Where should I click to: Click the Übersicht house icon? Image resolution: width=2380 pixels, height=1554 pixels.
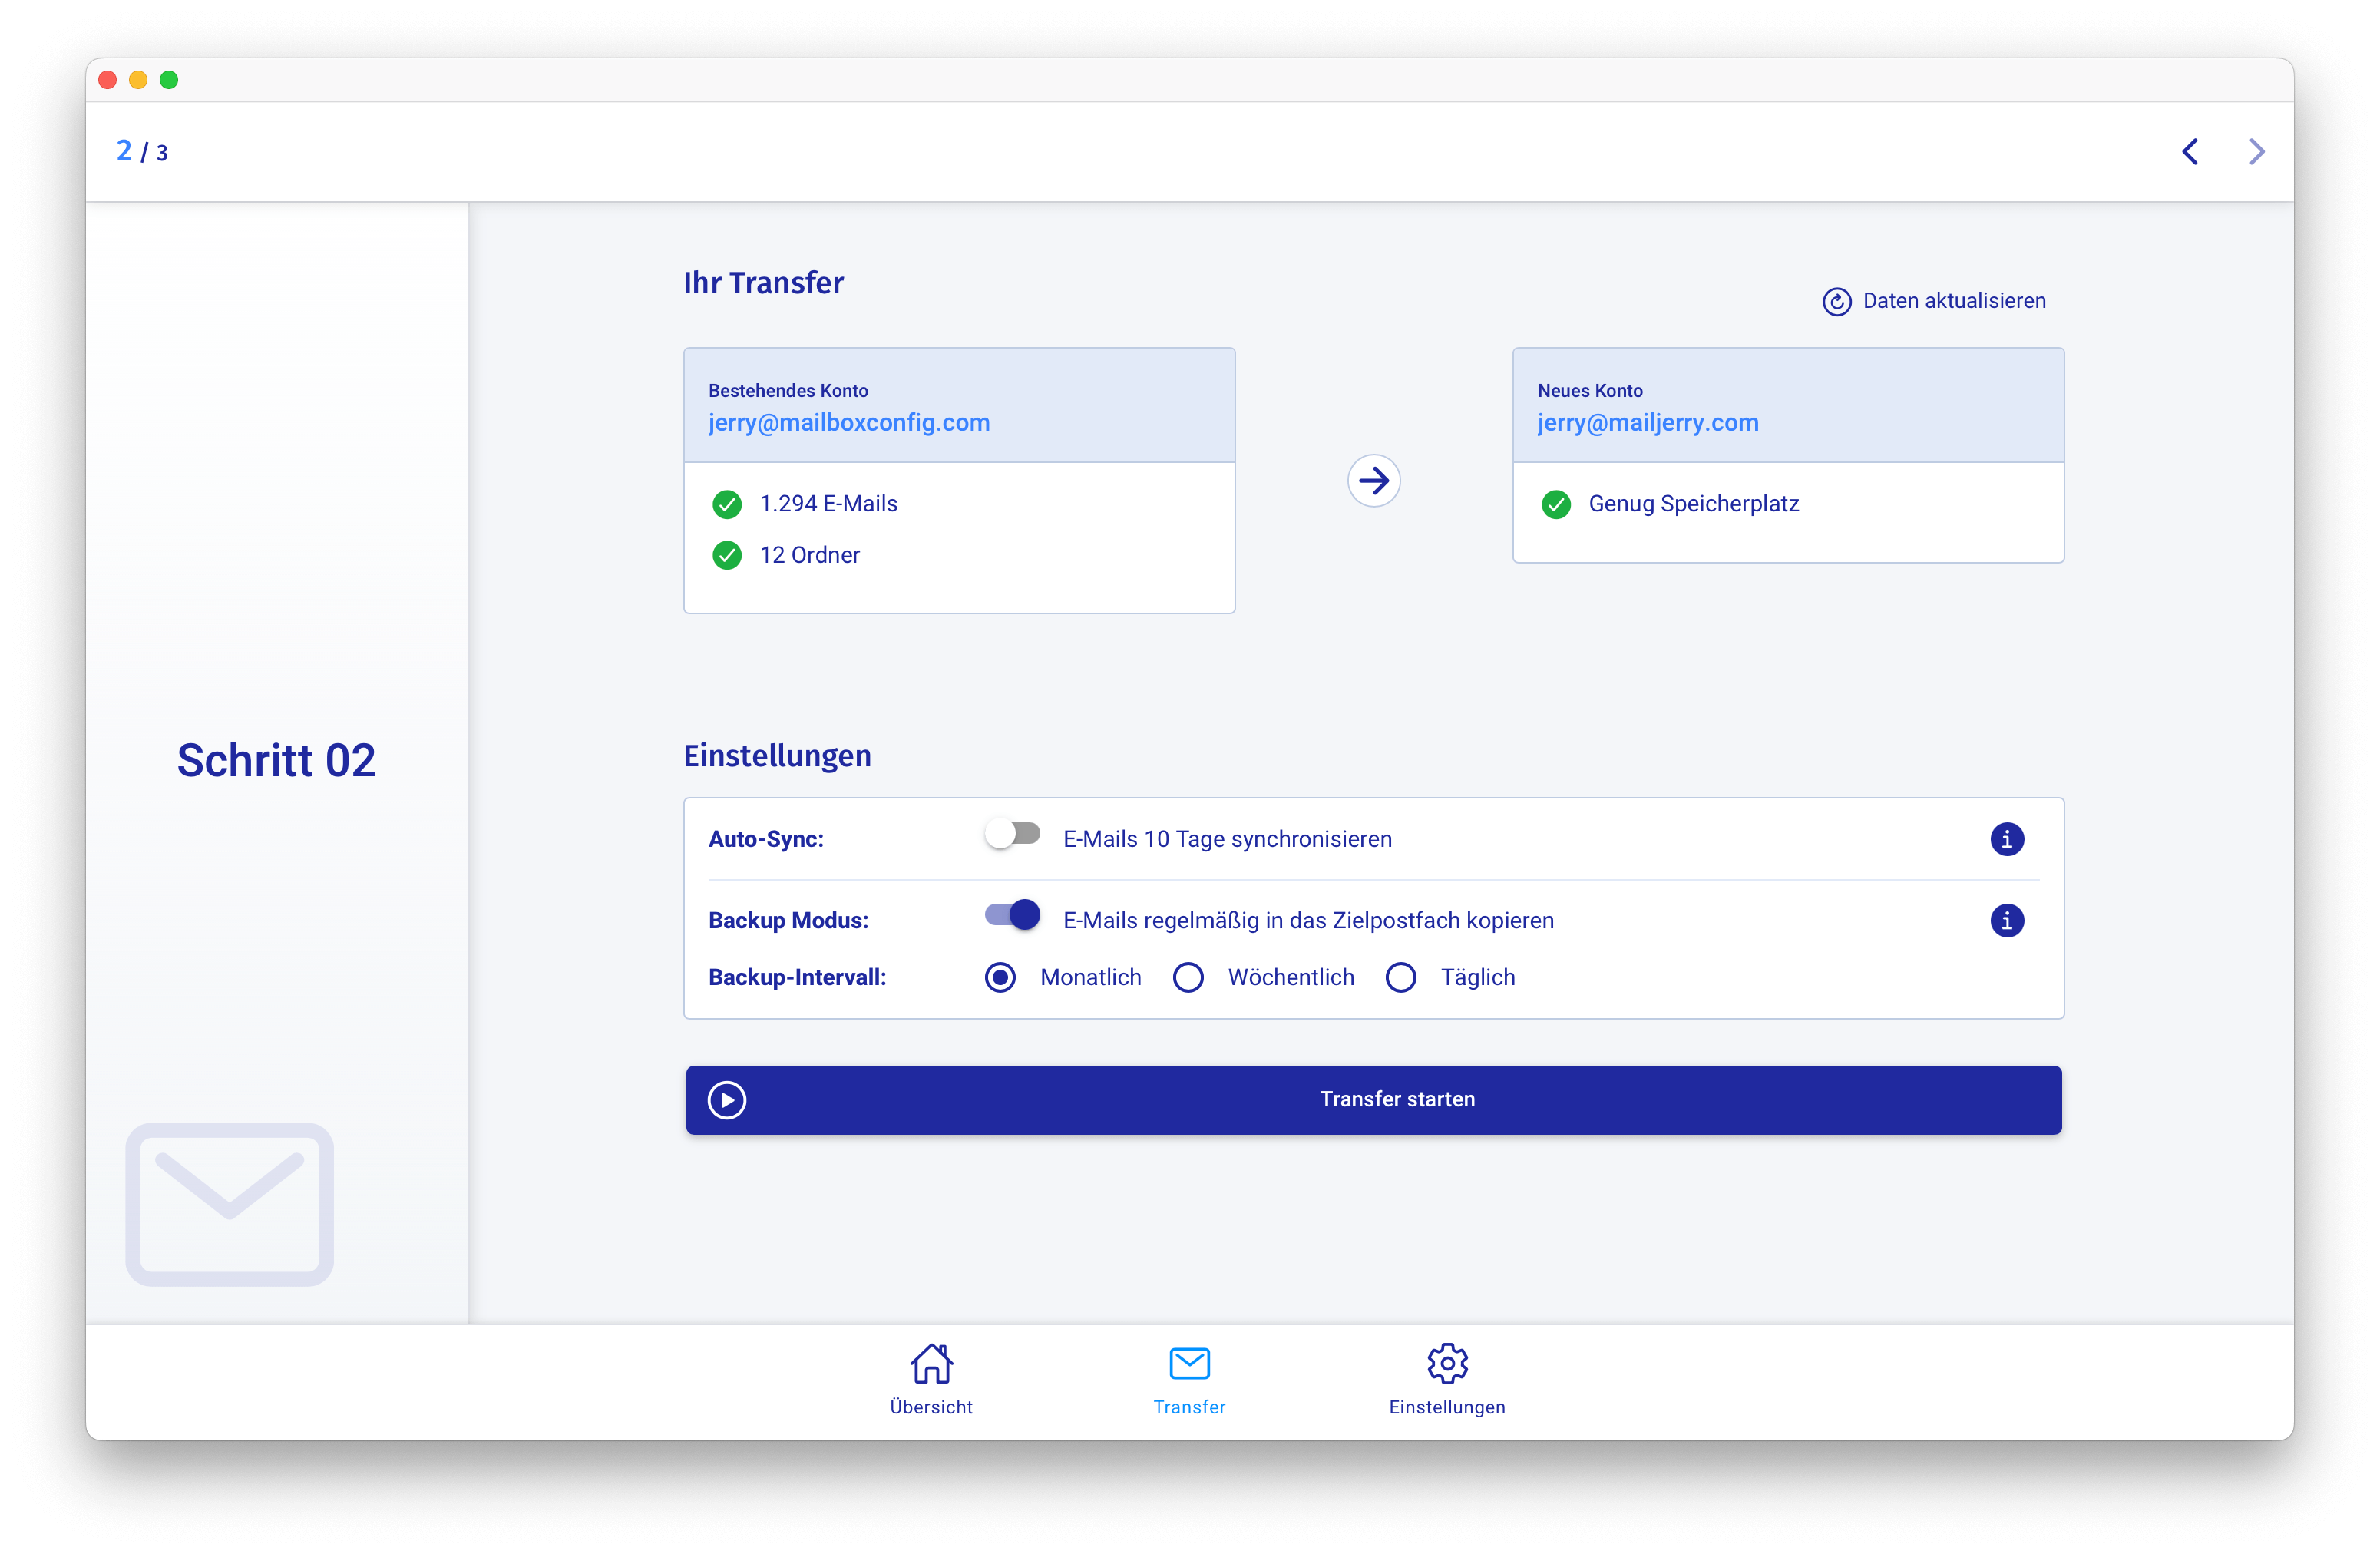tap(931, 1363)
